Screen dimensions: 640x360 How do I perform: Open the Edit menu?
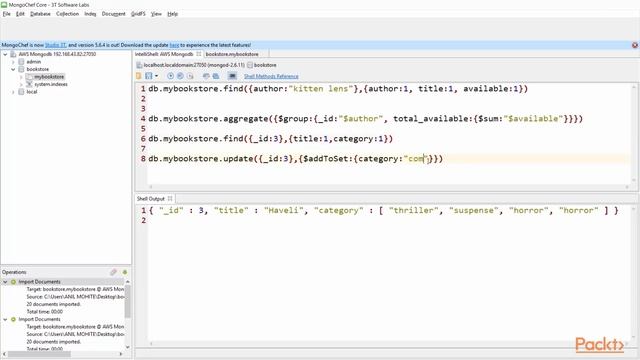pos(20,14)
